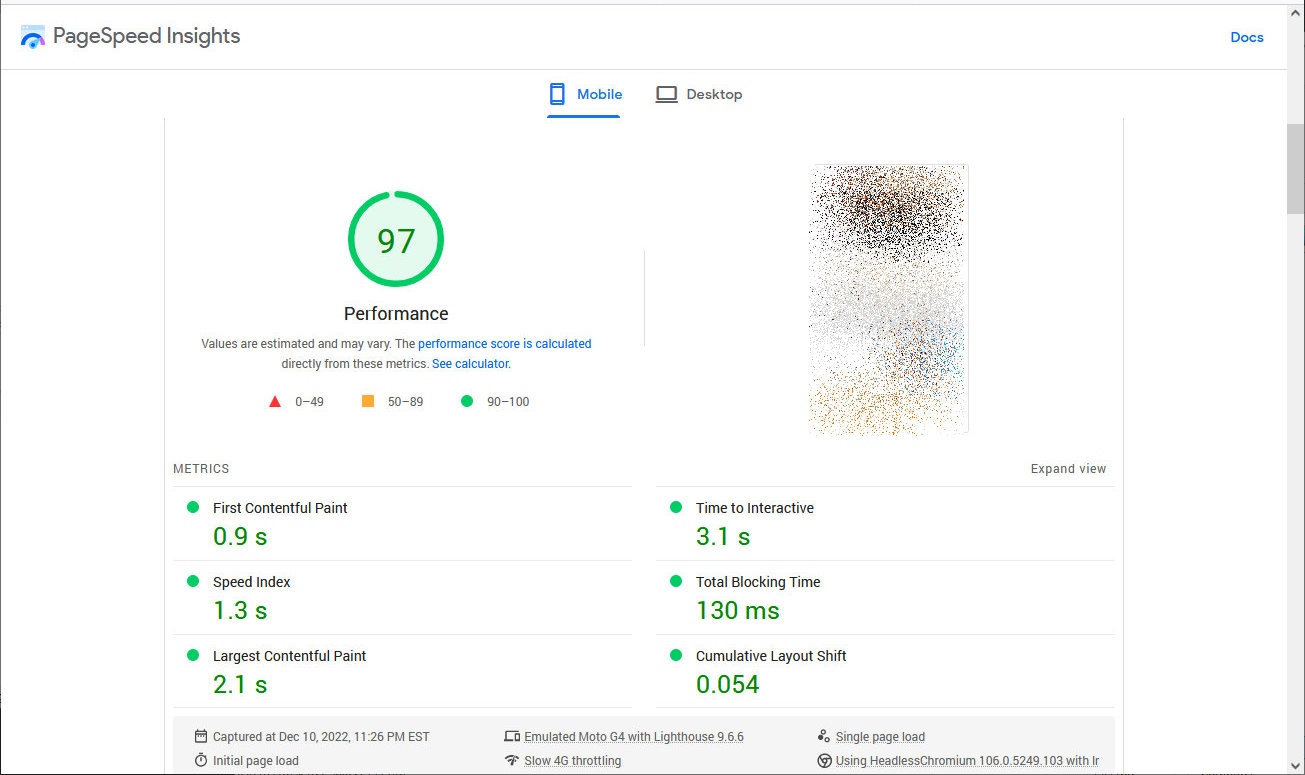
Task: Click the METRICS section label
Action: [201, 468]
